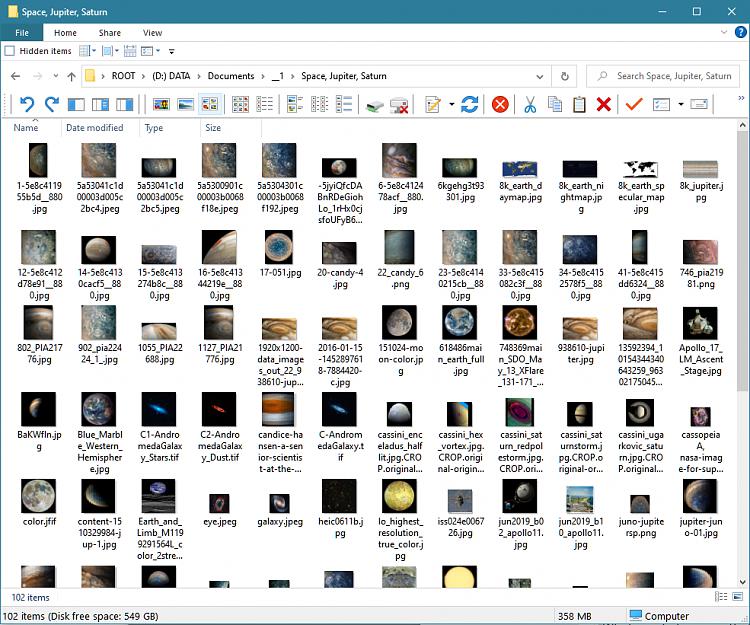Expand the address bar history dropdown
The height and width of the screenshot is (625, 750).
click(540, 77)
